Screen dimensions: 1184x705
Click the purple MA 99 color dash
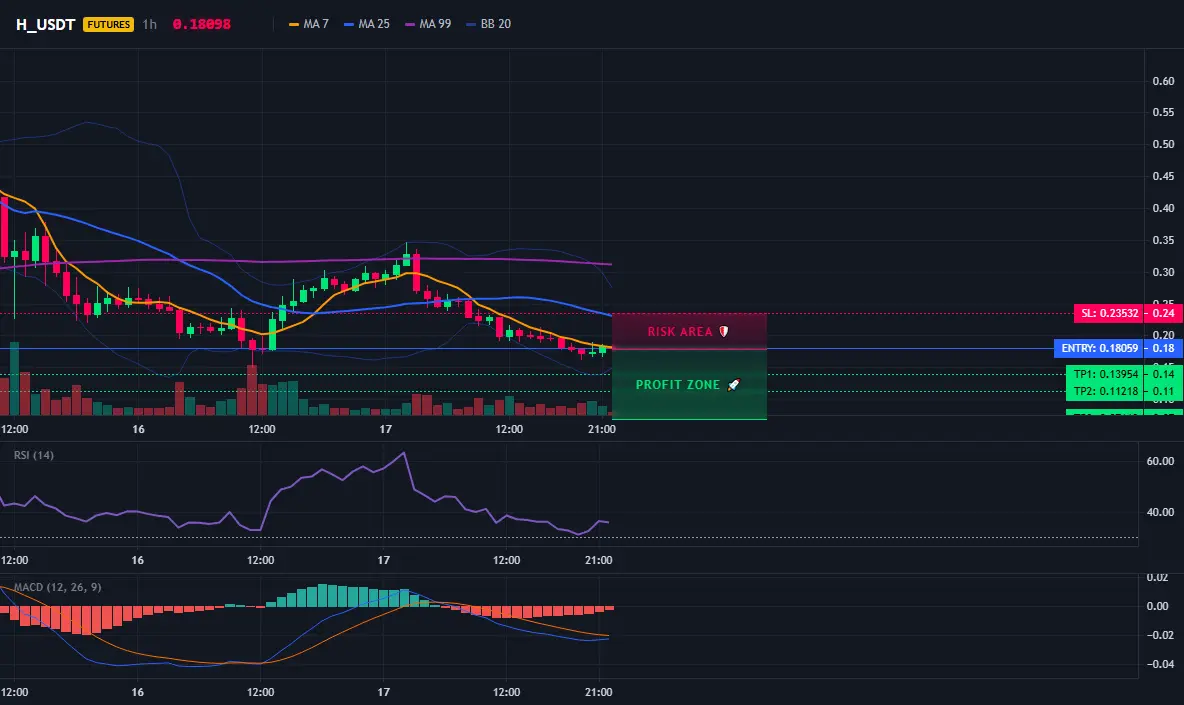point(410,24)
